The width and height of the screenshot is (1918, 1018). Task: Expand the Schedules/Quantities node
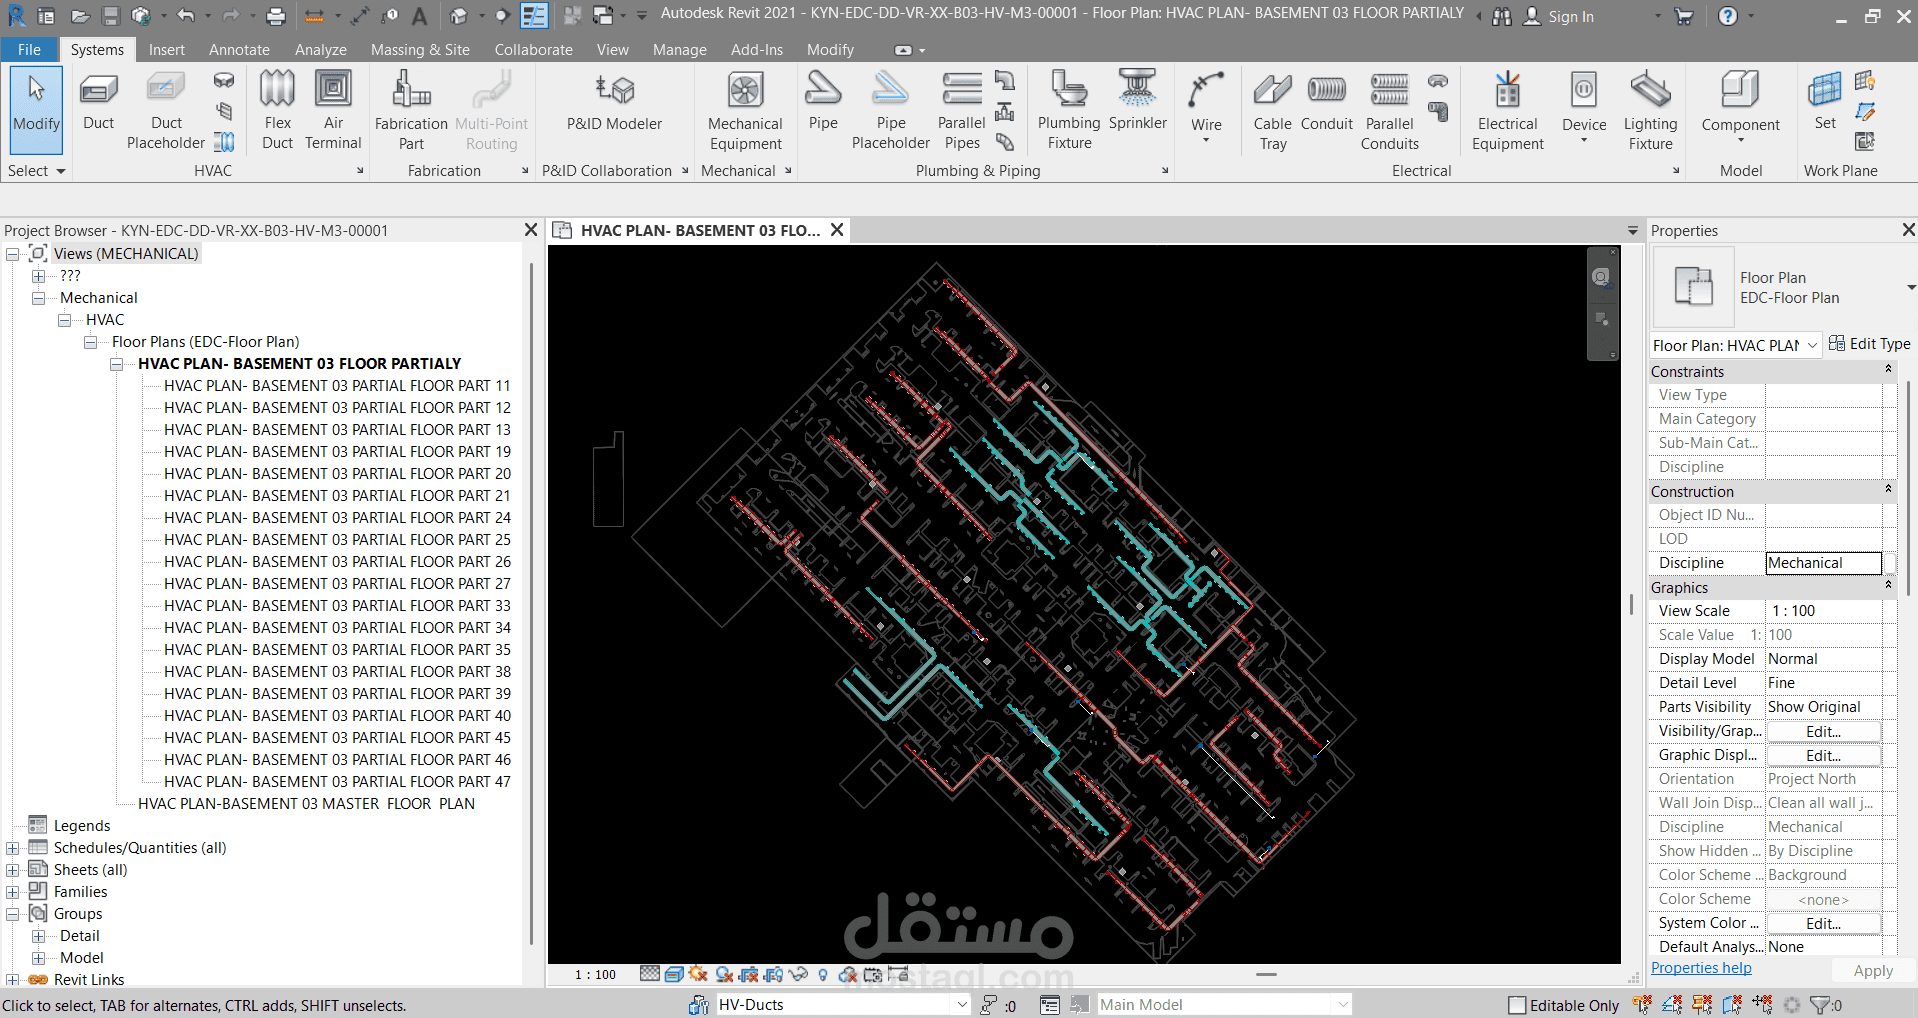pyautogui.click(x=13, y=848)
